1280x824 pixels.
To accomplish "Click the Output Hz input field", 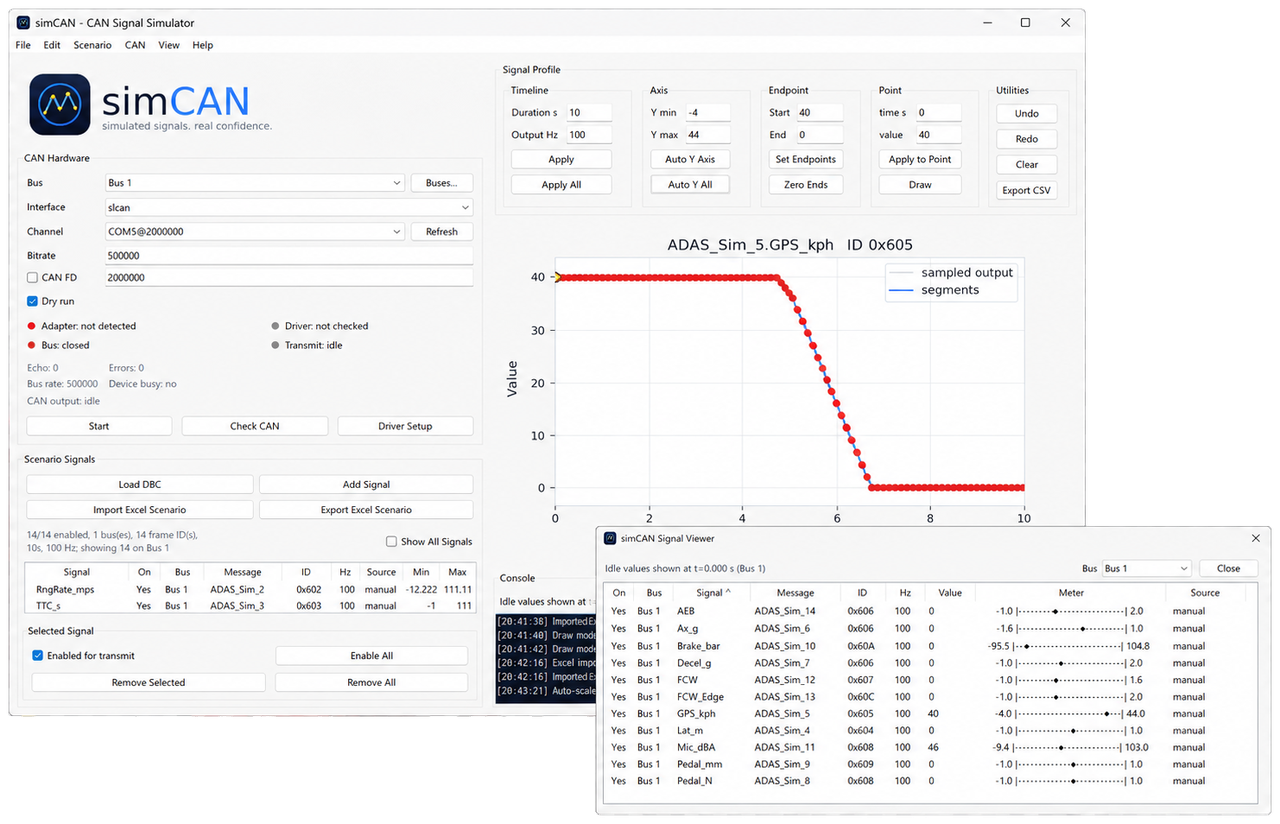I will point(588,135).
